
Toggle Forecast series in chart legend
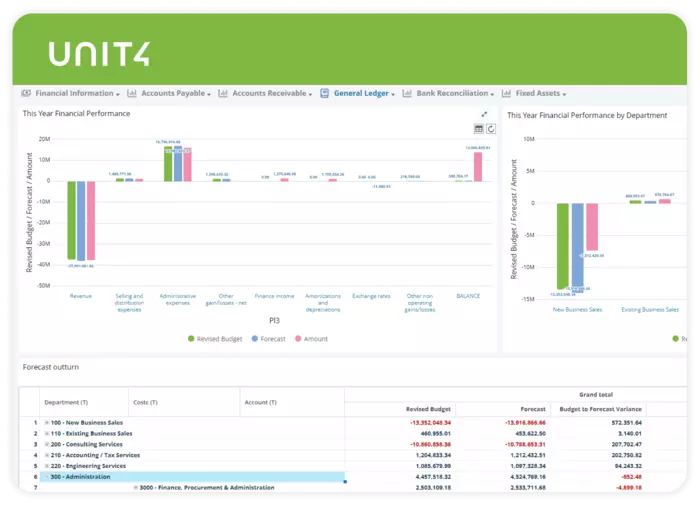pos(267,339)
